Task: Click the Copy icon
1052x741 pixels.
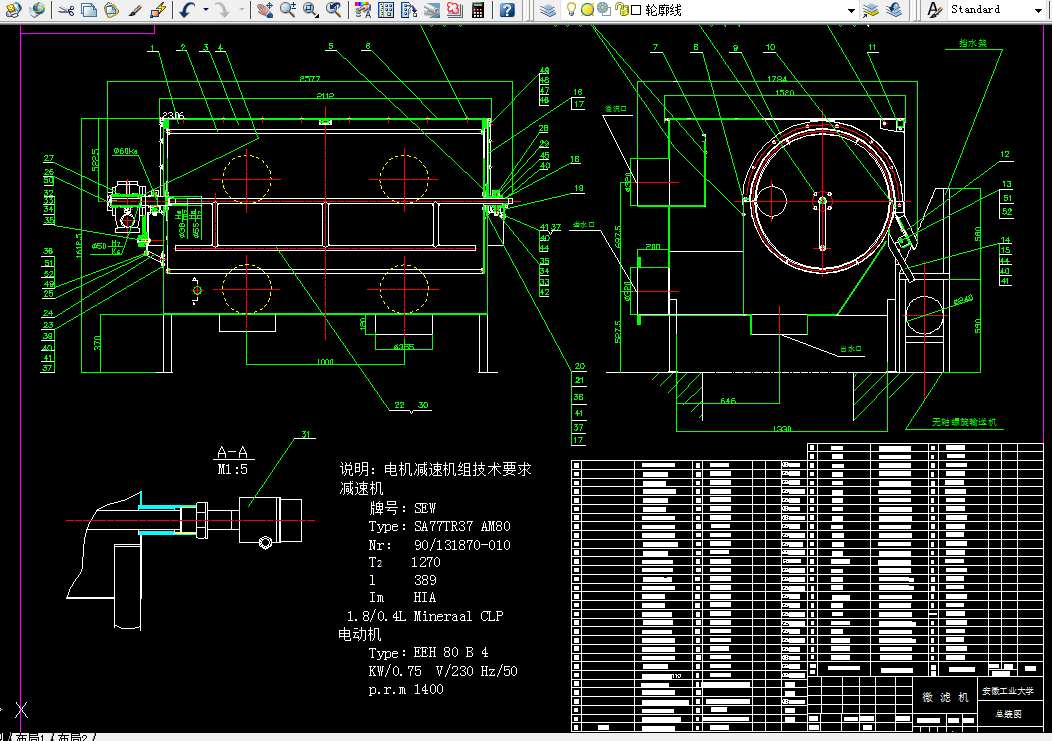Action: point(89,9)
